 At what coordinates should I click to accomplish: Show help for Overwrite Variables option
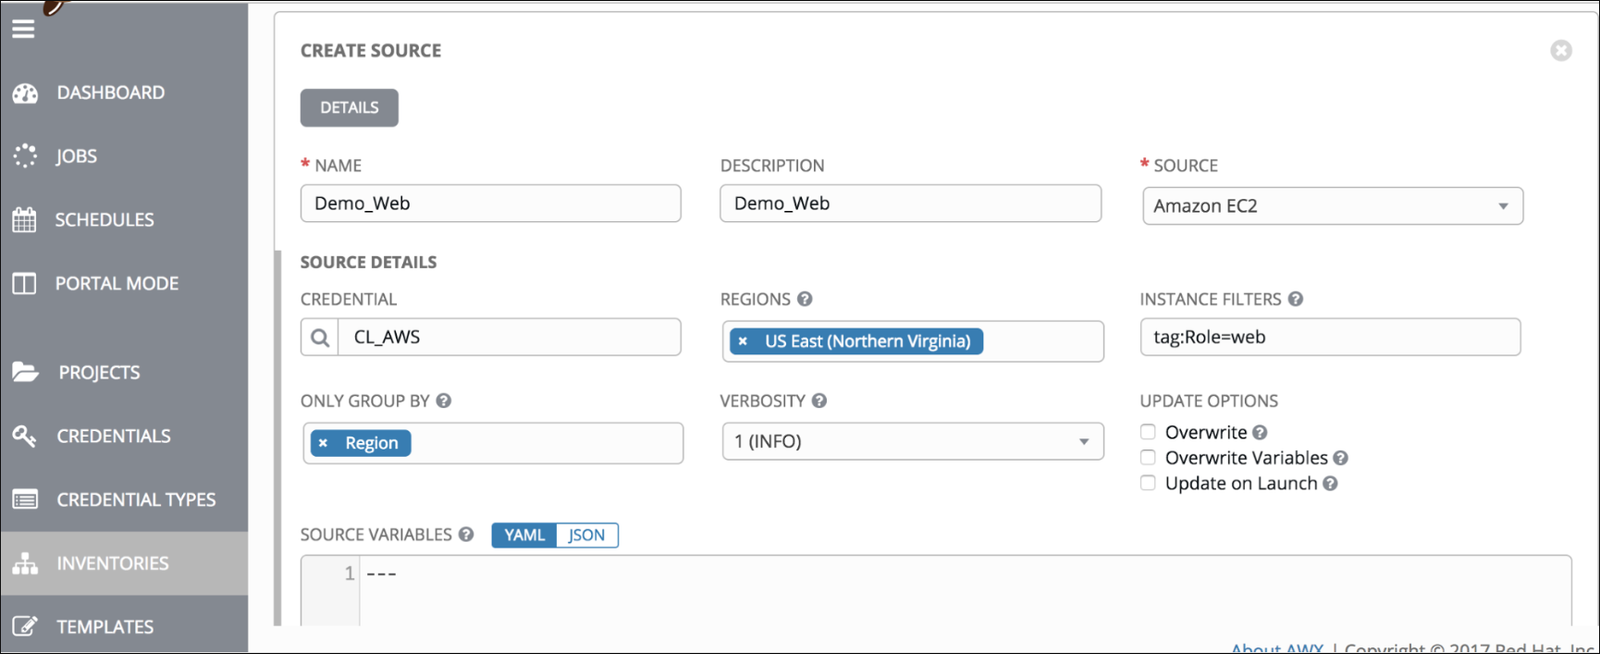click(1341, 458)
